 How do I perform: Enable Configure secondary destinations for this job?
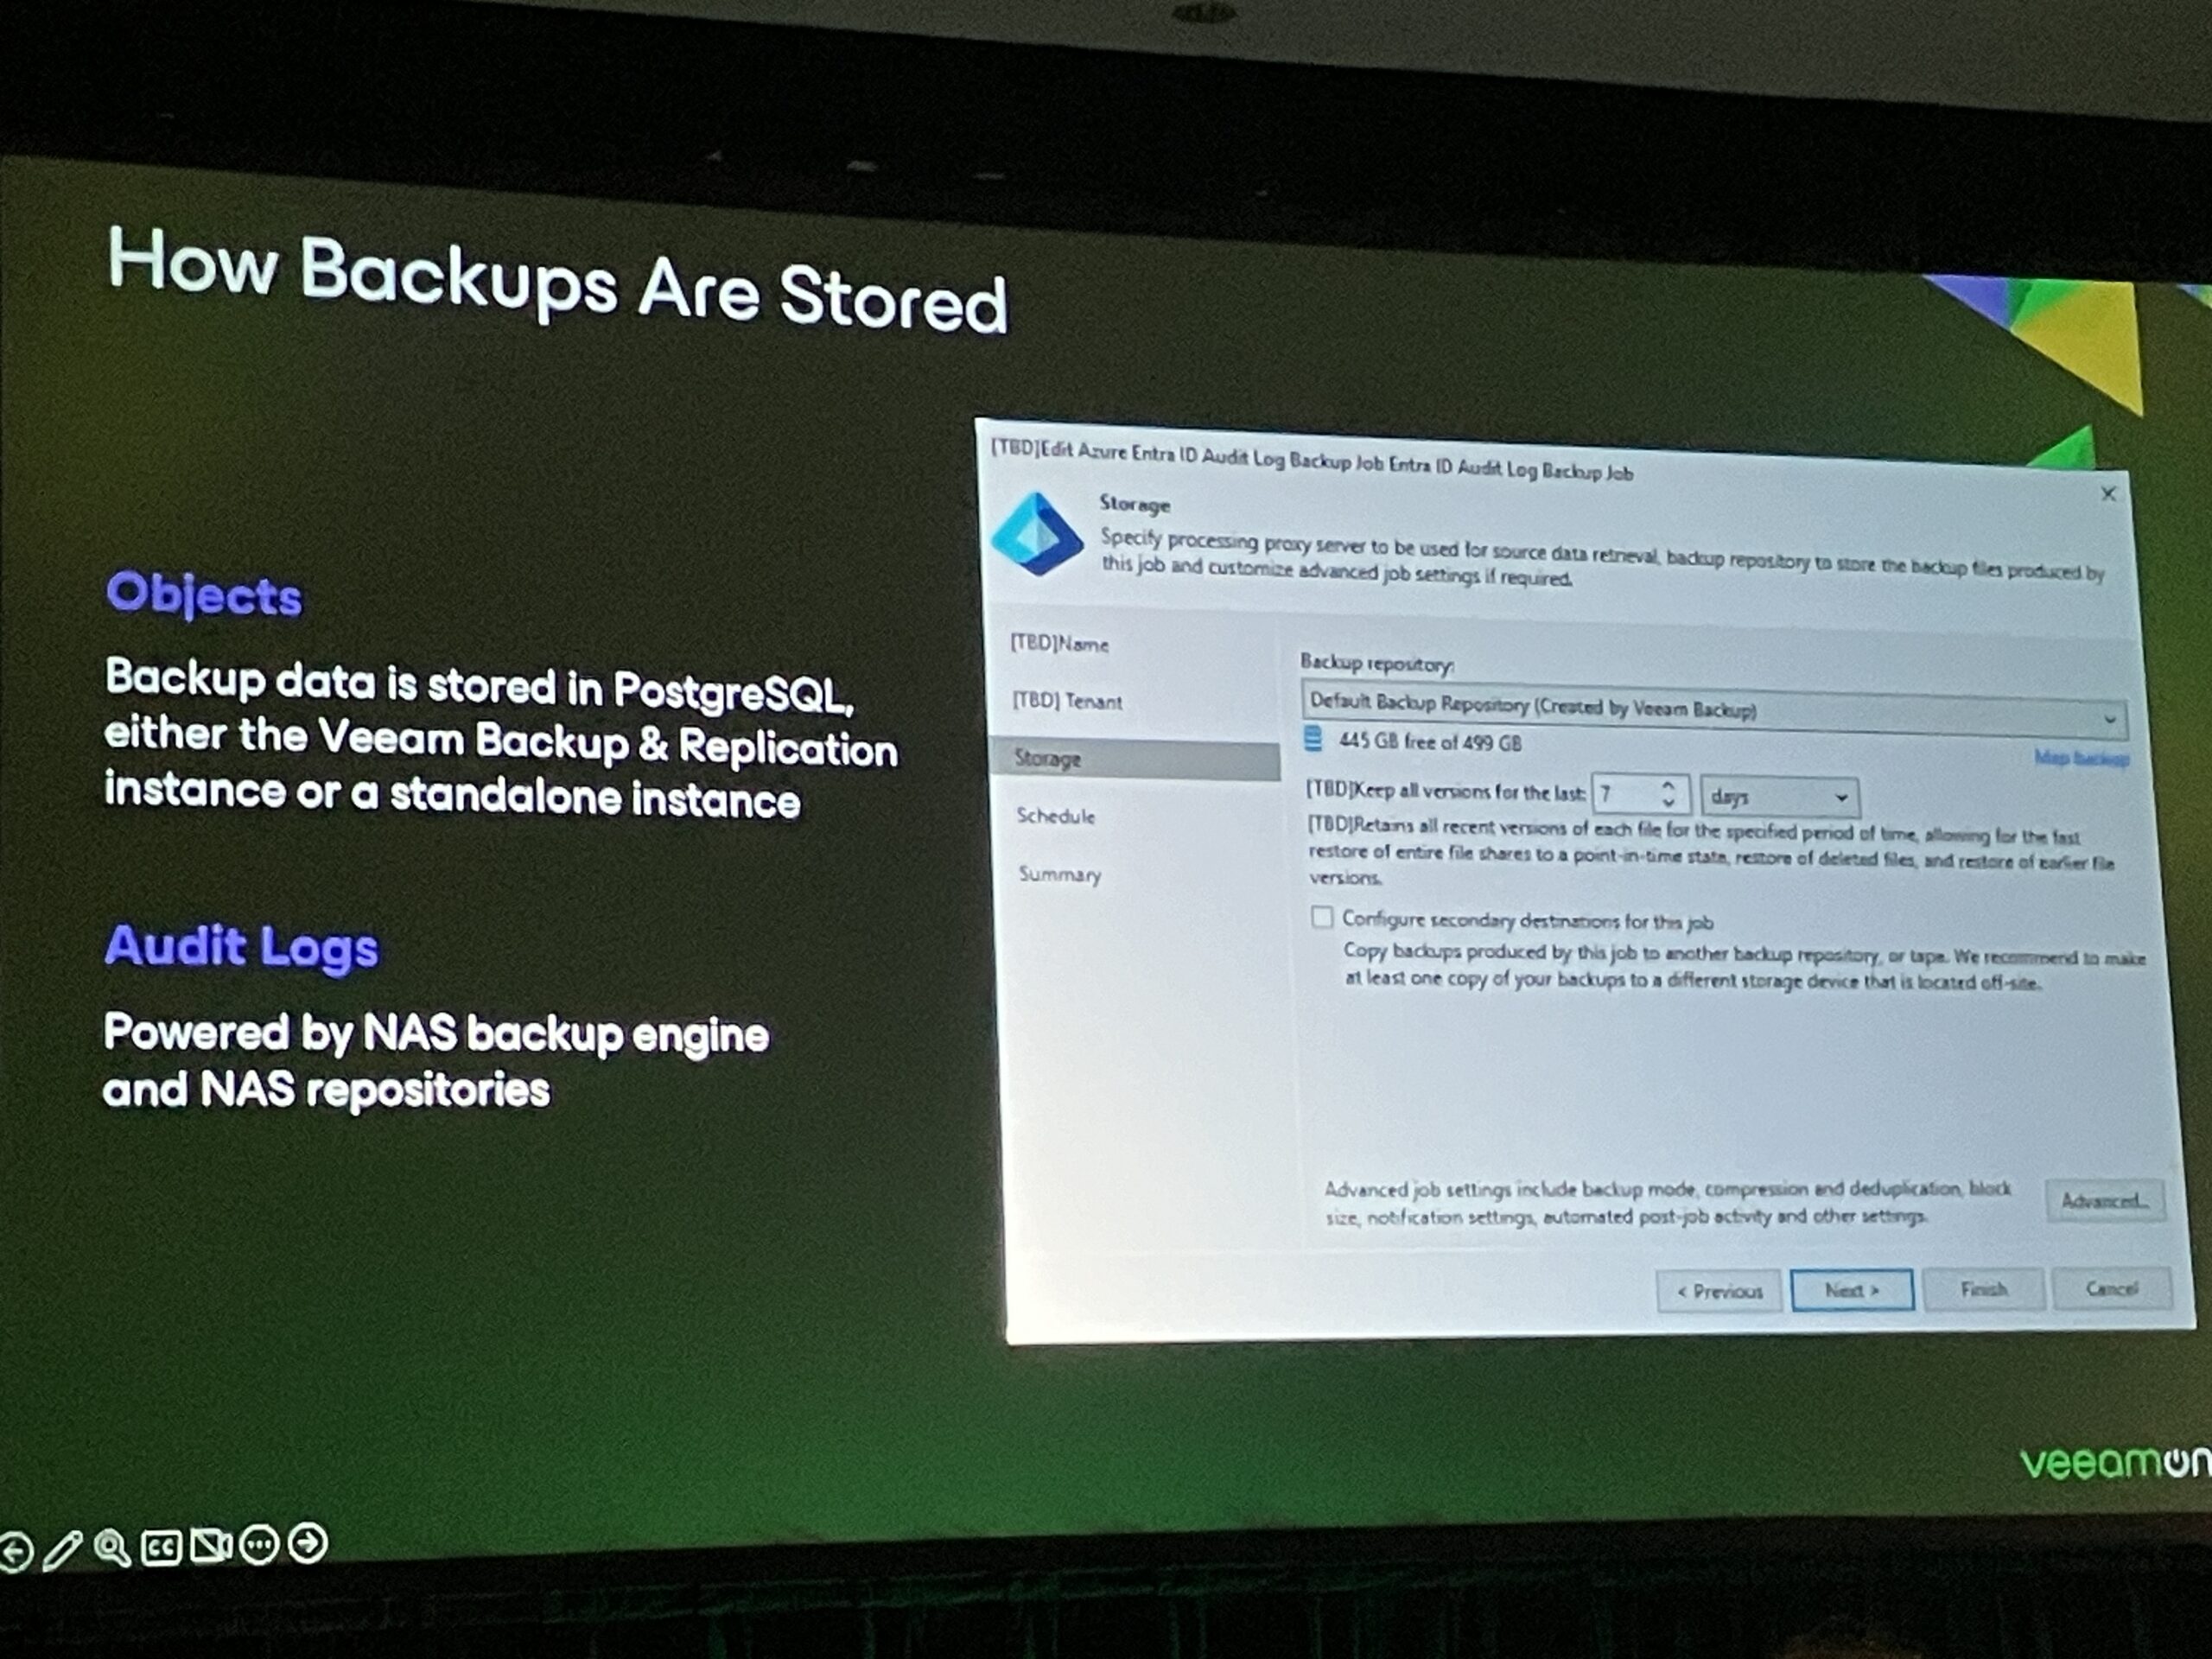tap(1322, 916)
